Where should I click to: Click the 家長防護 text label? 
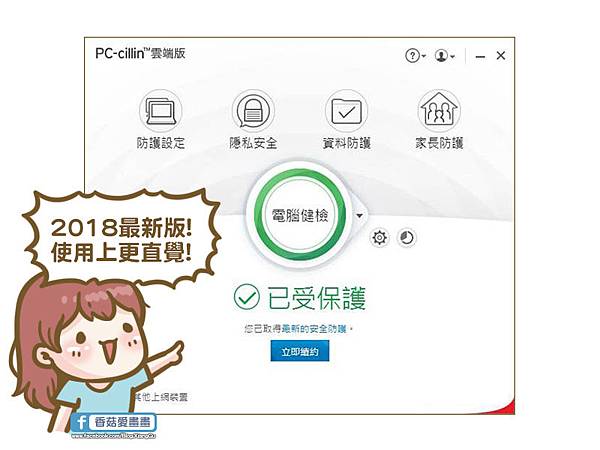(439, 143)
